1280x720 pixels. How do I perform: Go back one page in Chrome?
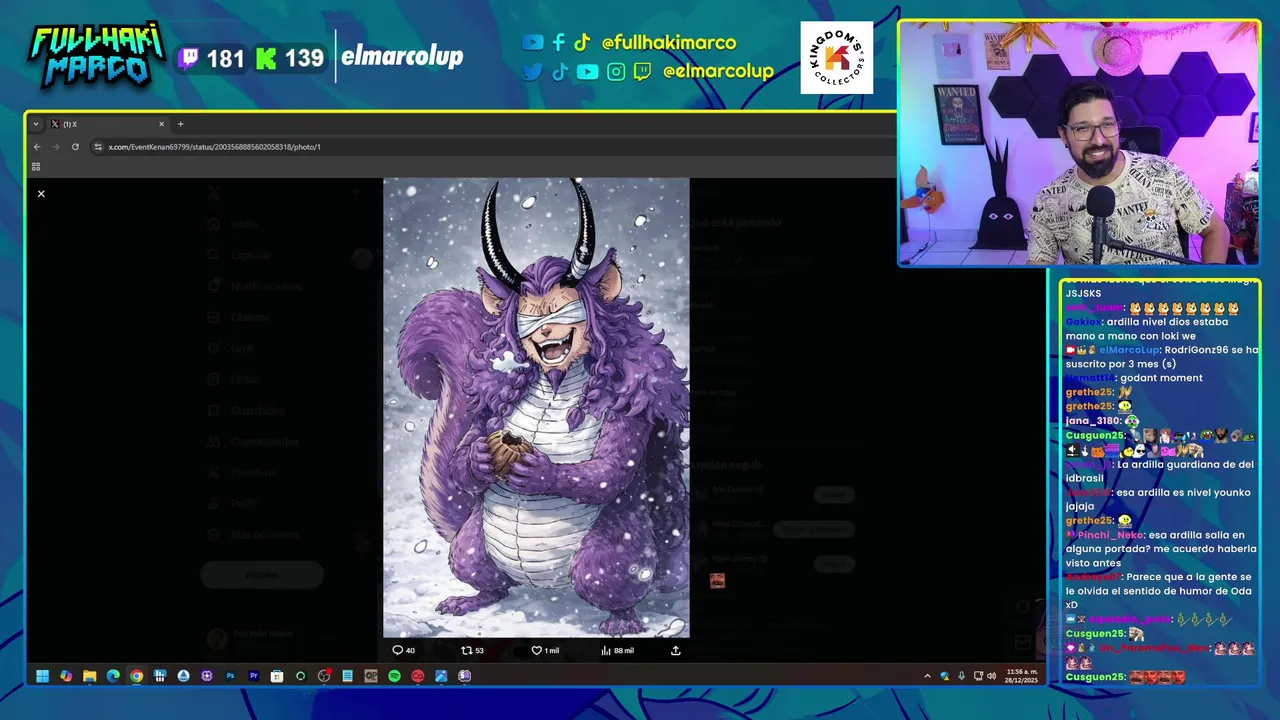pos(37,147)
